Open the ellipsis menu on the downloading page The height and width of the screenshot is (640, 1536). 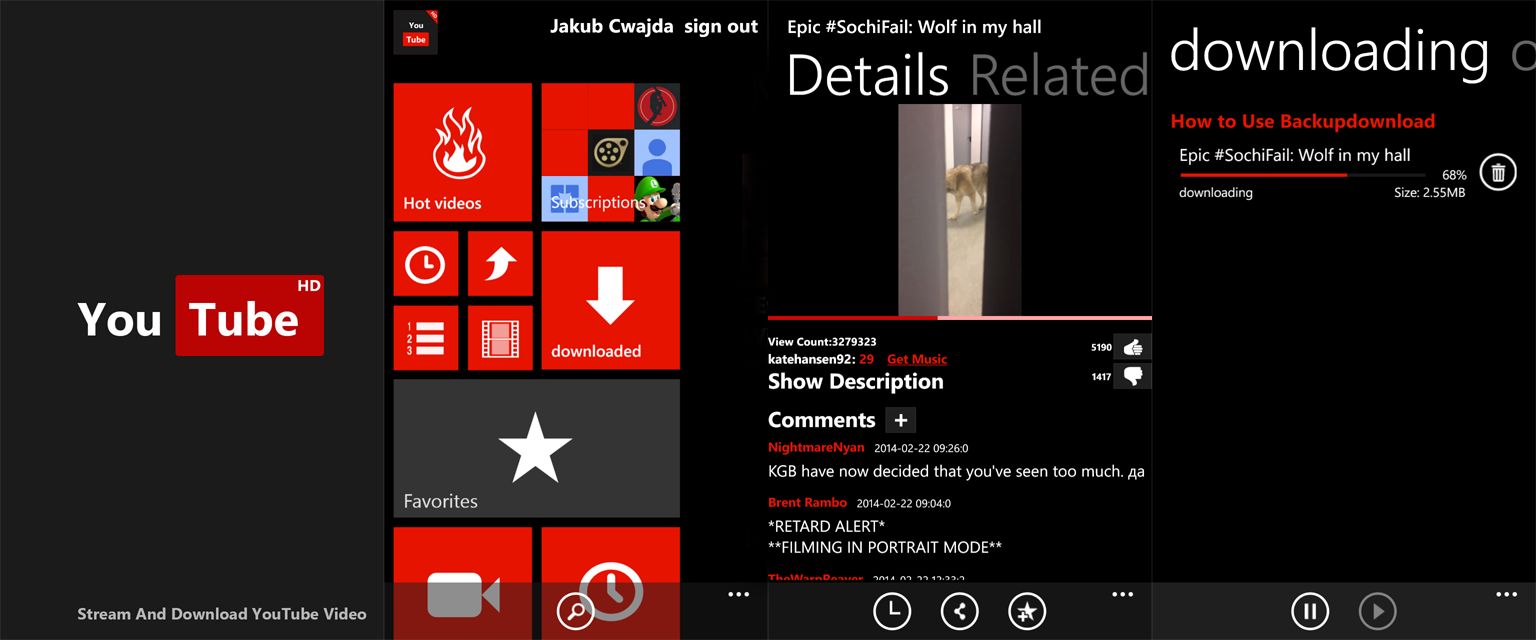1506,594
